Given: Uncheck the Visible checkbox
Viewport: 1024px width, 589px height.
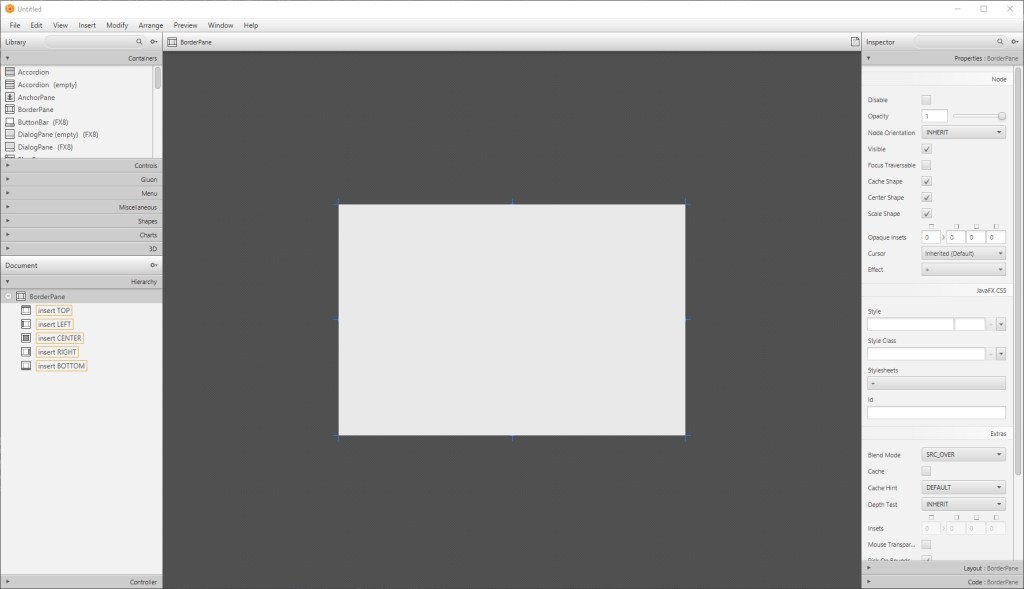Looking at the screenshot, I should [926, 149].
